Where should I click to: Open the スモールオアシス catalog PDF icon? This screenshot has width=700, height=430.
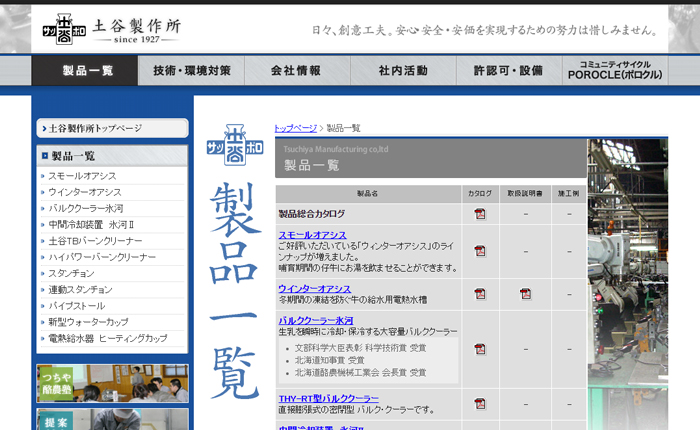point(480,251)
